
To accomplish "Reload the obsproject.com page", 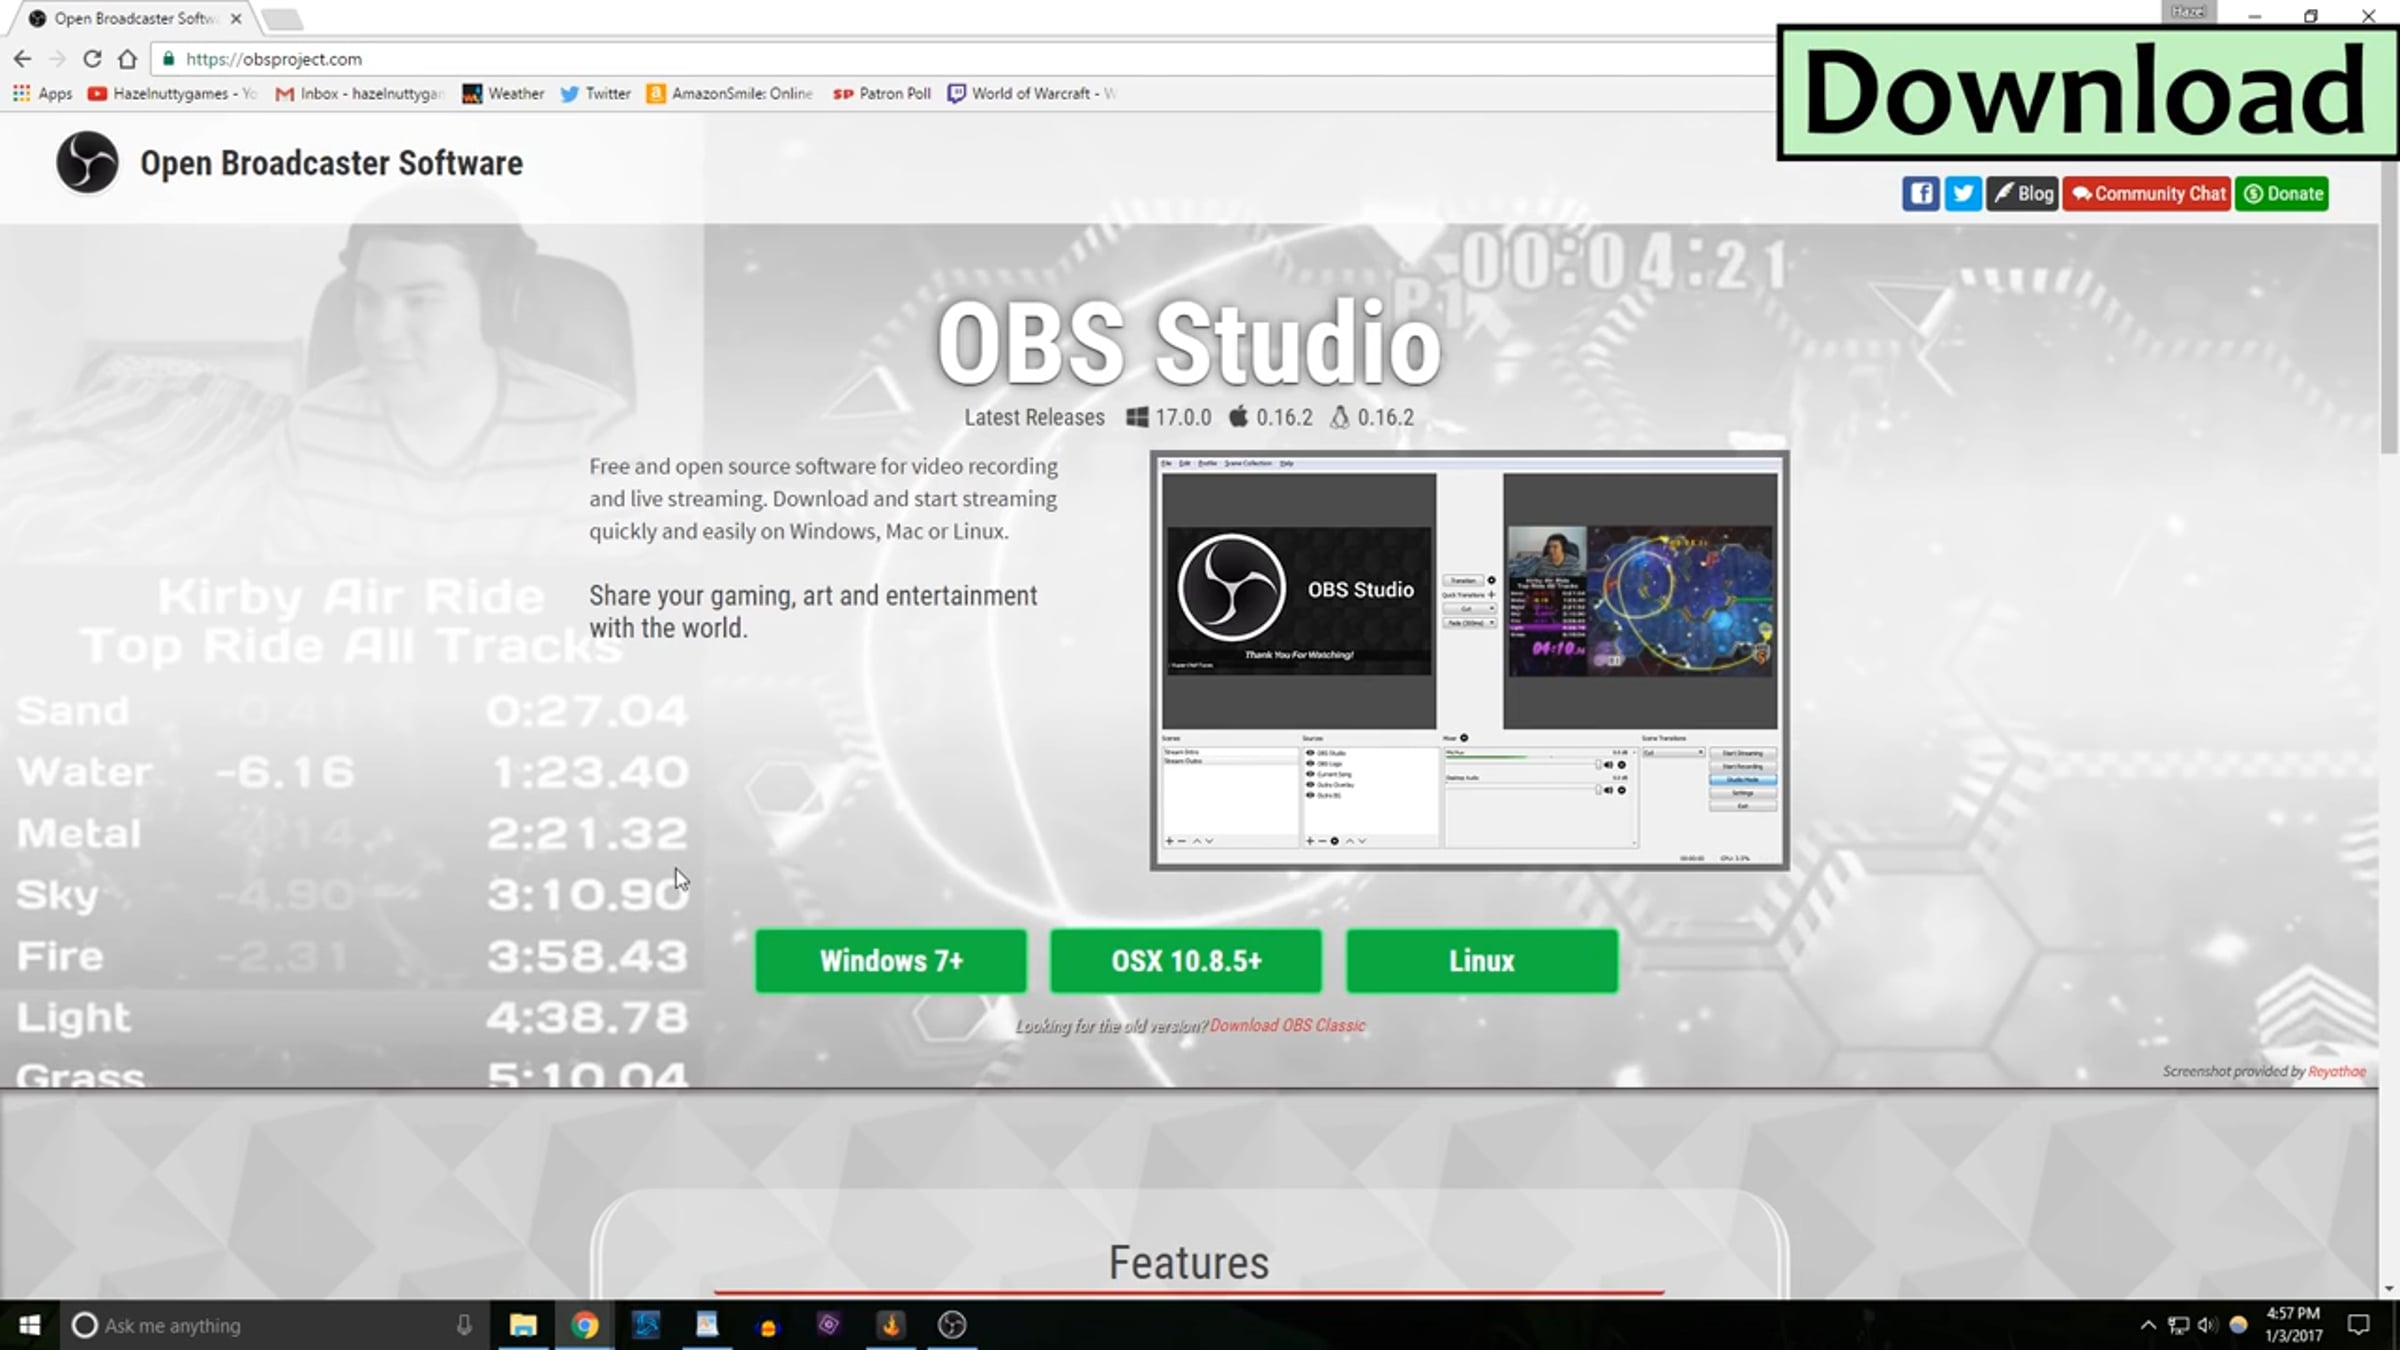I will [92, 59].
